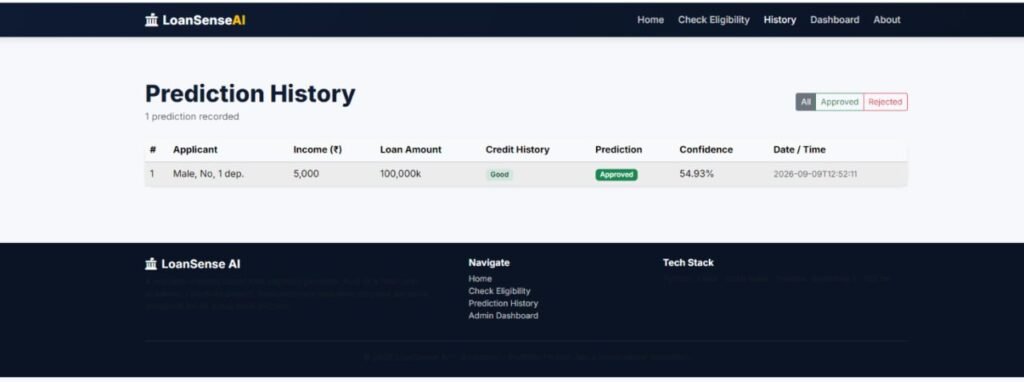Click the Good credit history badge
The width and height of the screenshot is (1024, 382).
click(500, 175)
